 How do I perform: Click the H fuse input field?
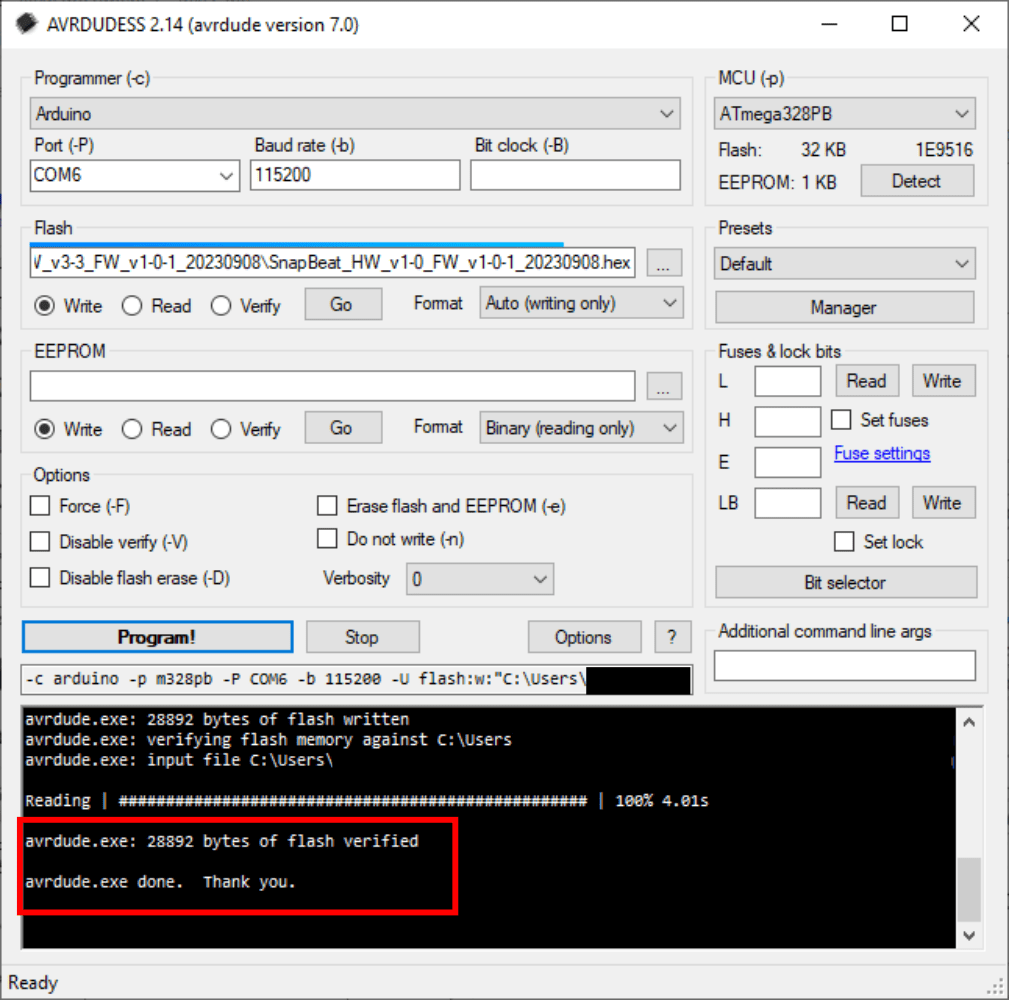[x=788, y=421]
